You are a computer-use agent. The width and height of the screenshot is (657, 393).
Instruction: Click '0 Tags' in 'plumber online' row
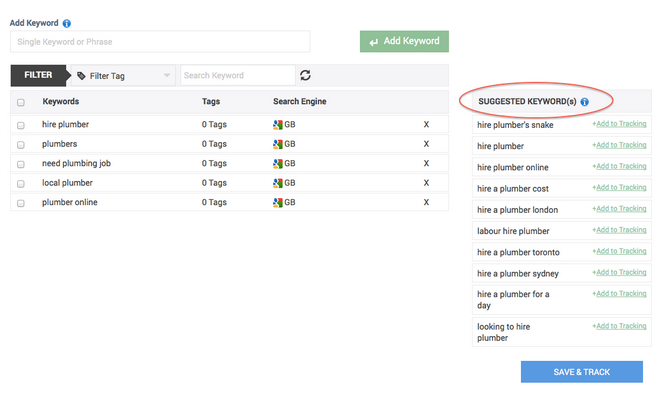point(214,202)
